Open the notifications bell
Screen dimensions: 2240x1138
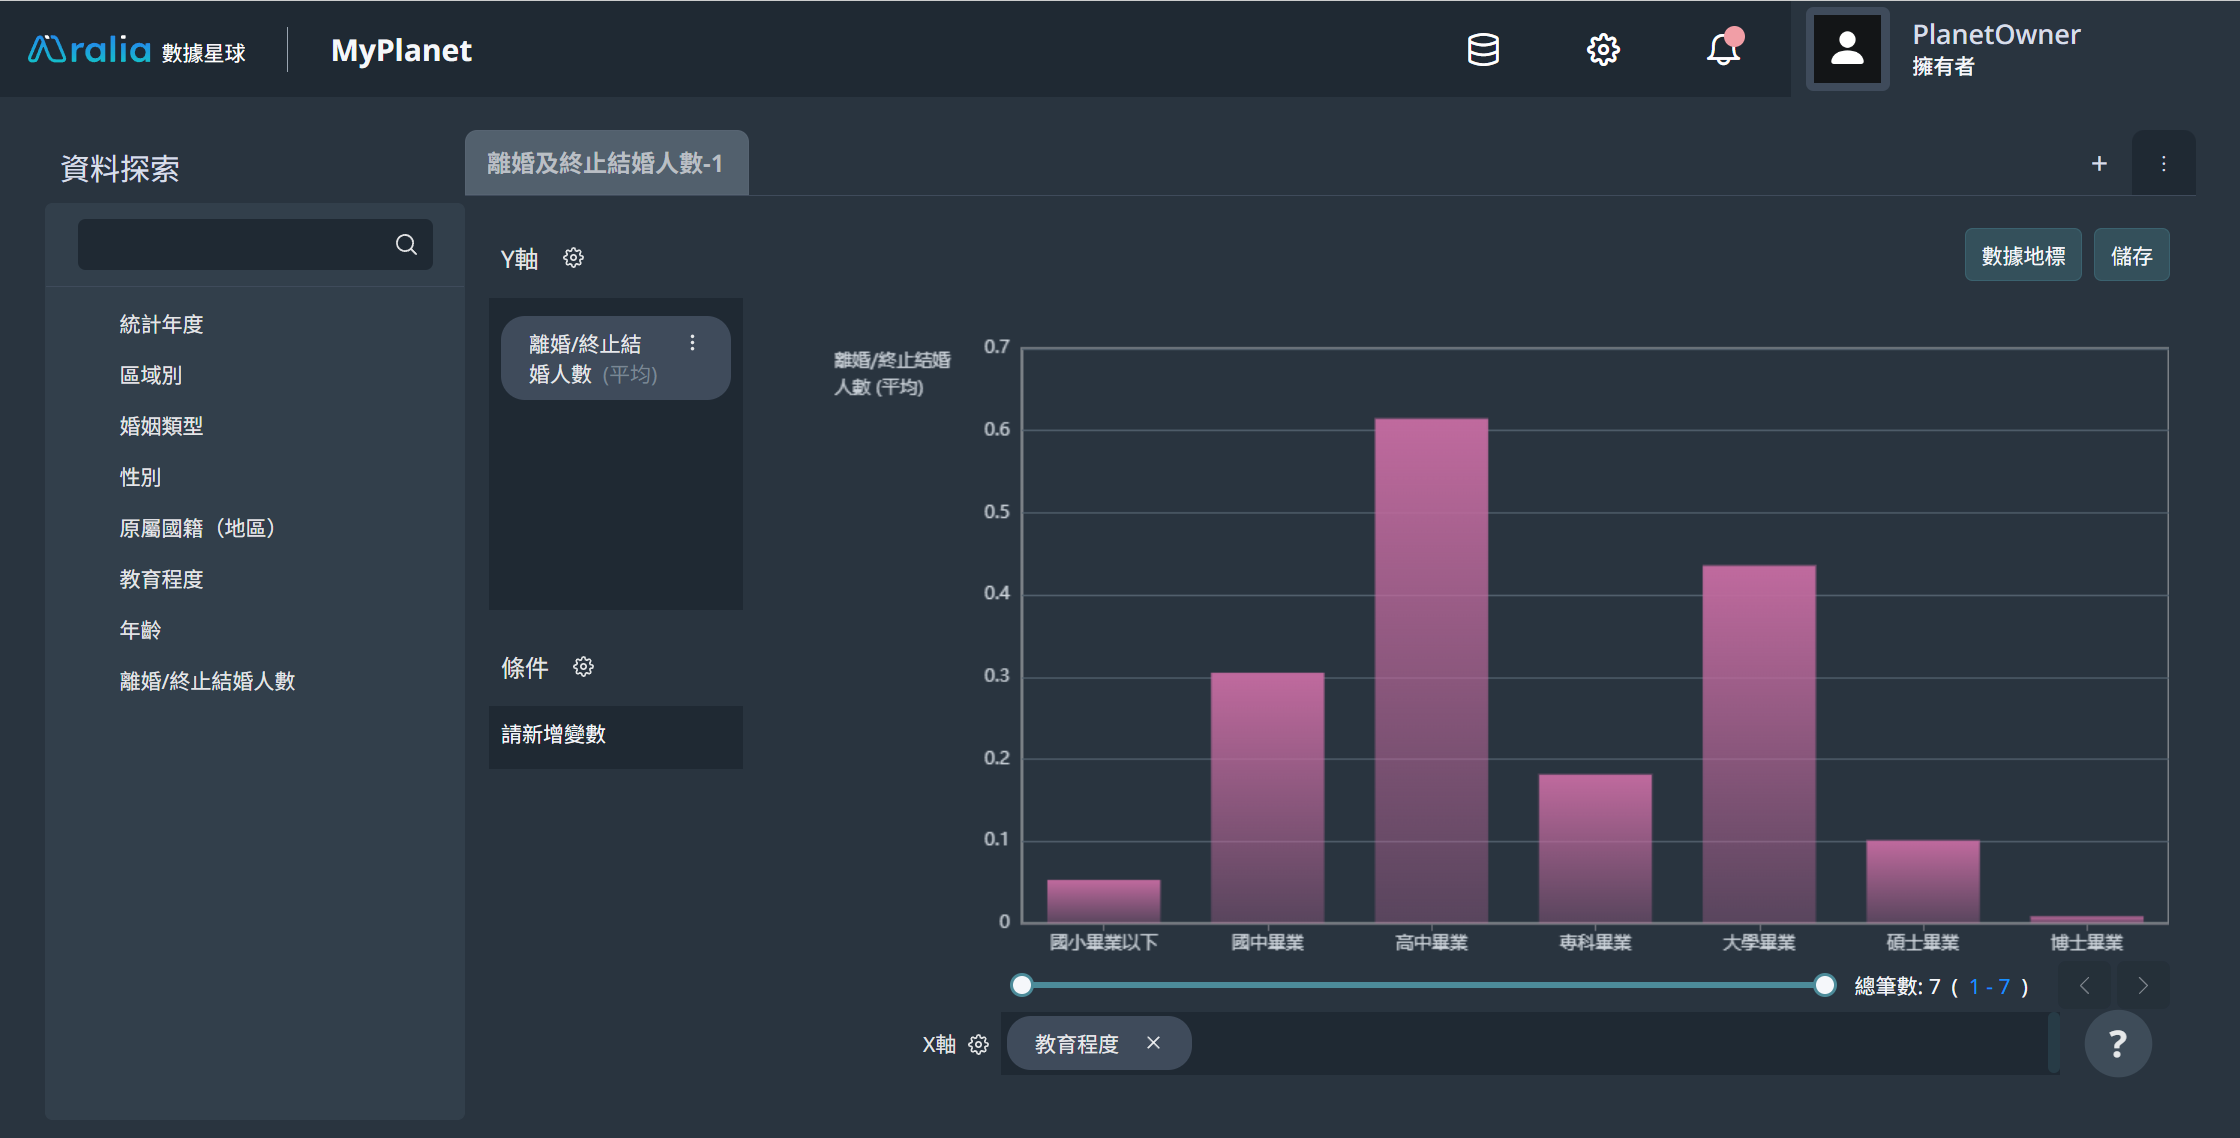pos(1724,48)
